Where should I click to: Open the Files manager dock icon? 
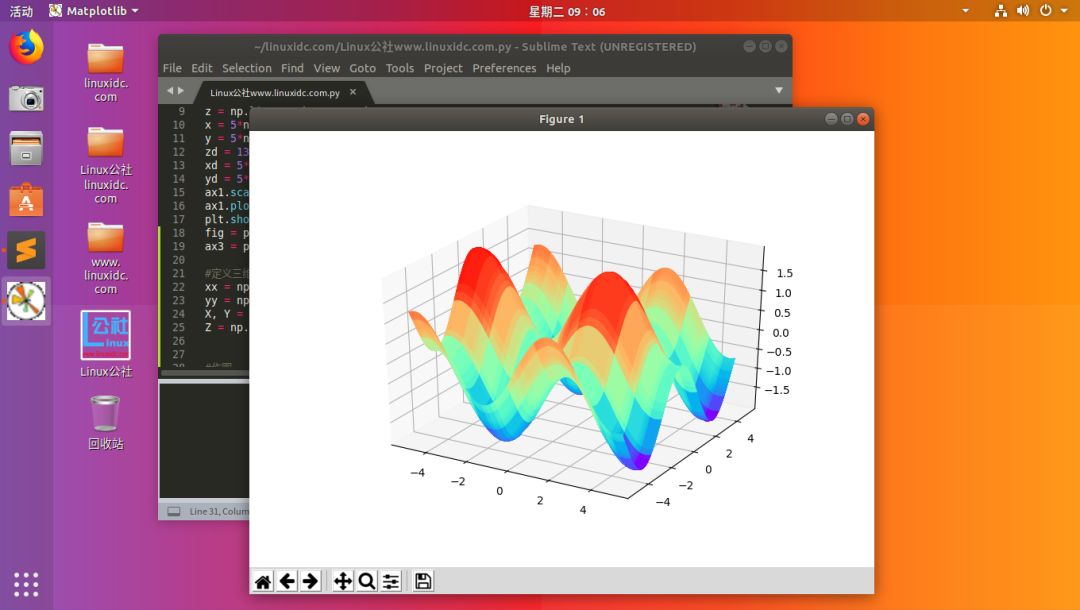tap(26, 148)
